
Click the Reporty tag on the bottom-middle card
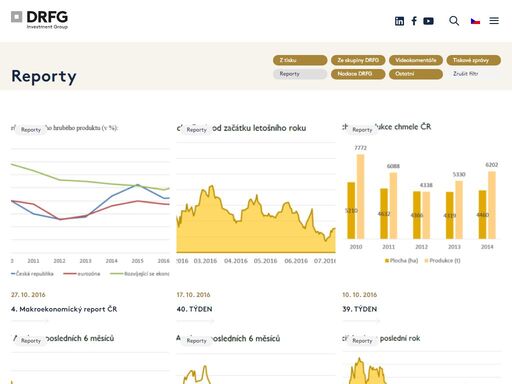tap(197, 341)
